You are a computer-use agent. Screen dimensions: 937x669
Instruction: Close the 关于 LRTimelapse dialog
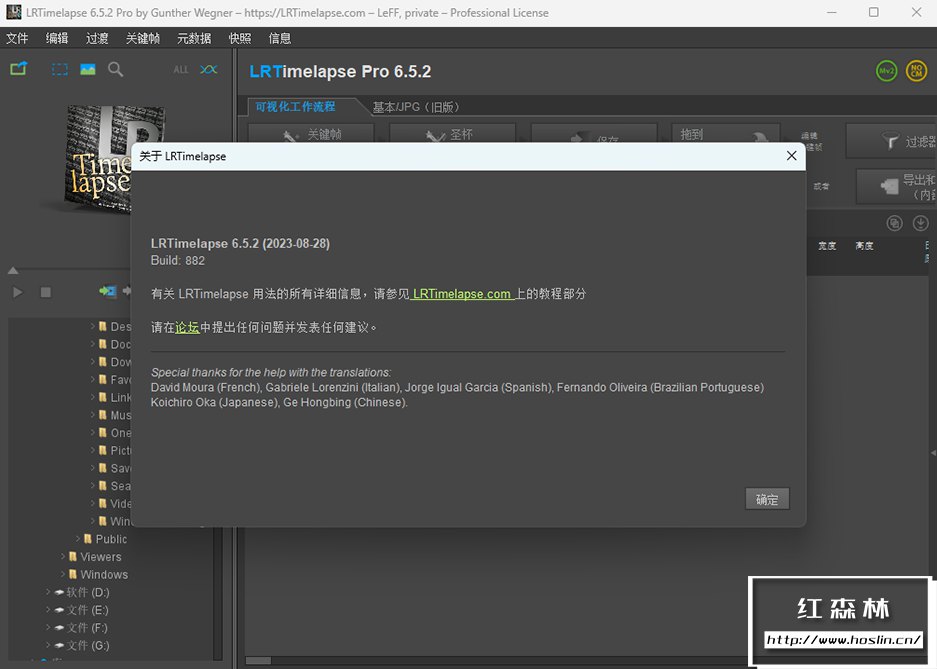[x=792, y=156]
